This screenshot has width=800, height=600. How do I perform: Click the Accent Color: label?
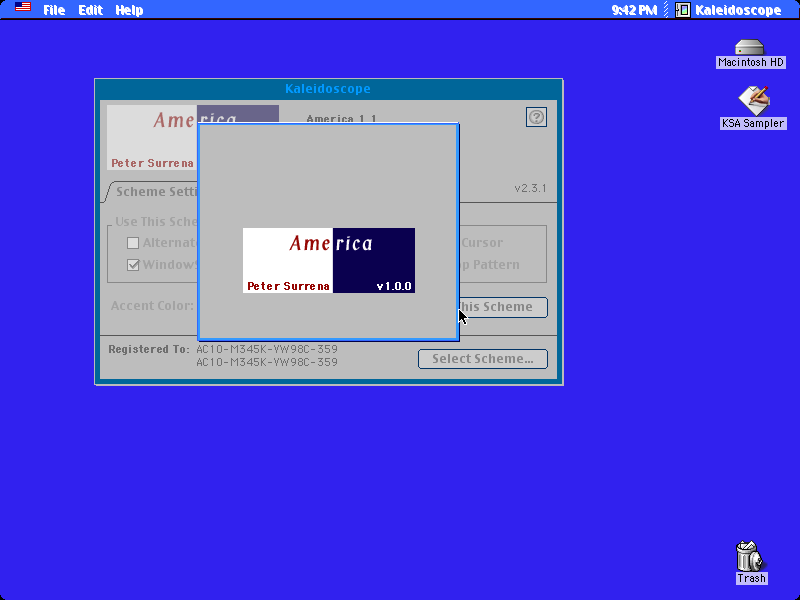tap(152, 306)
